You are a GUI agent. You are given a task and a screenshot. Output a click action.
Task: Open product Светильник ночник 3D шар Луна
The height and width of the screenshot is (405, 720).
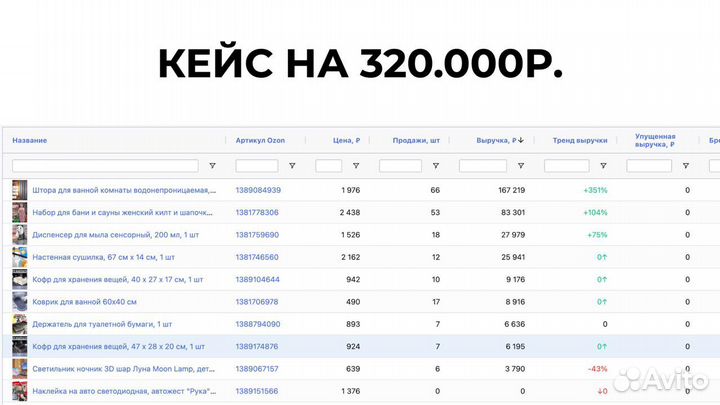point(124,369)
